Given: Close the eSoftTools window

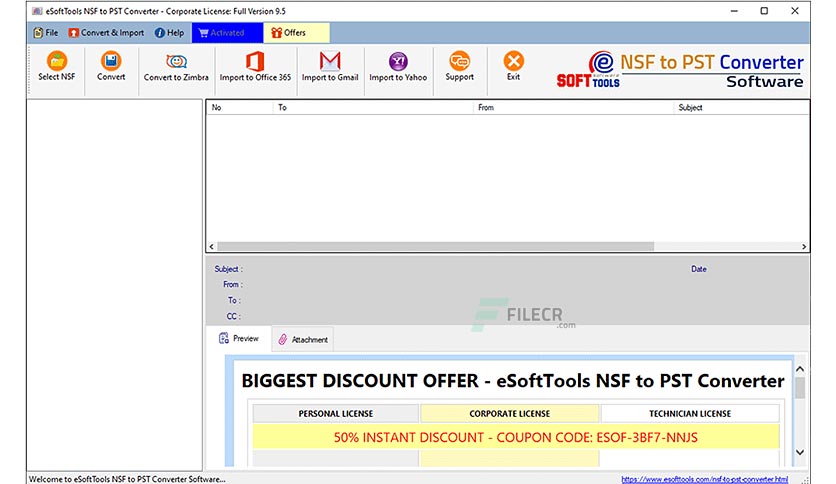Looking at the screenshot, I should [x=794, y=11].
